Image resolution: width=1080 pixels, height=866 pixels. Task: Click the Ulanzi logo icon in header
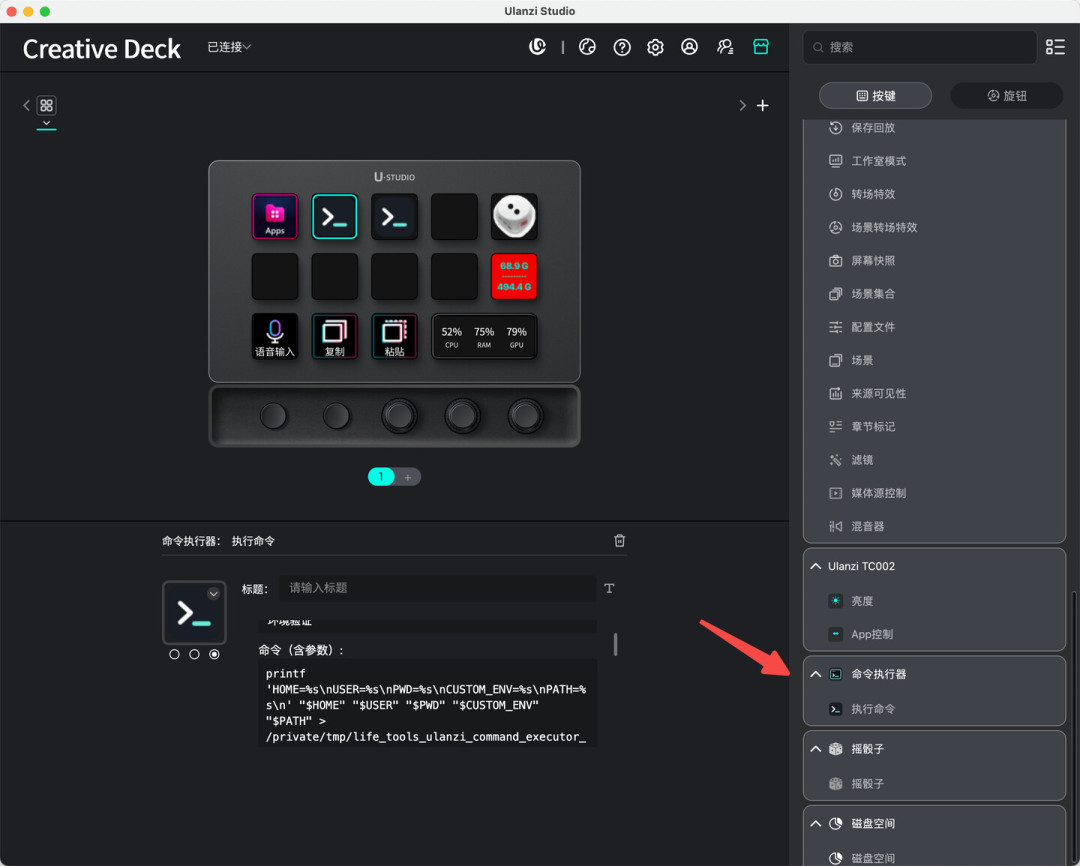pyautogui.click(x=537, y=47)
